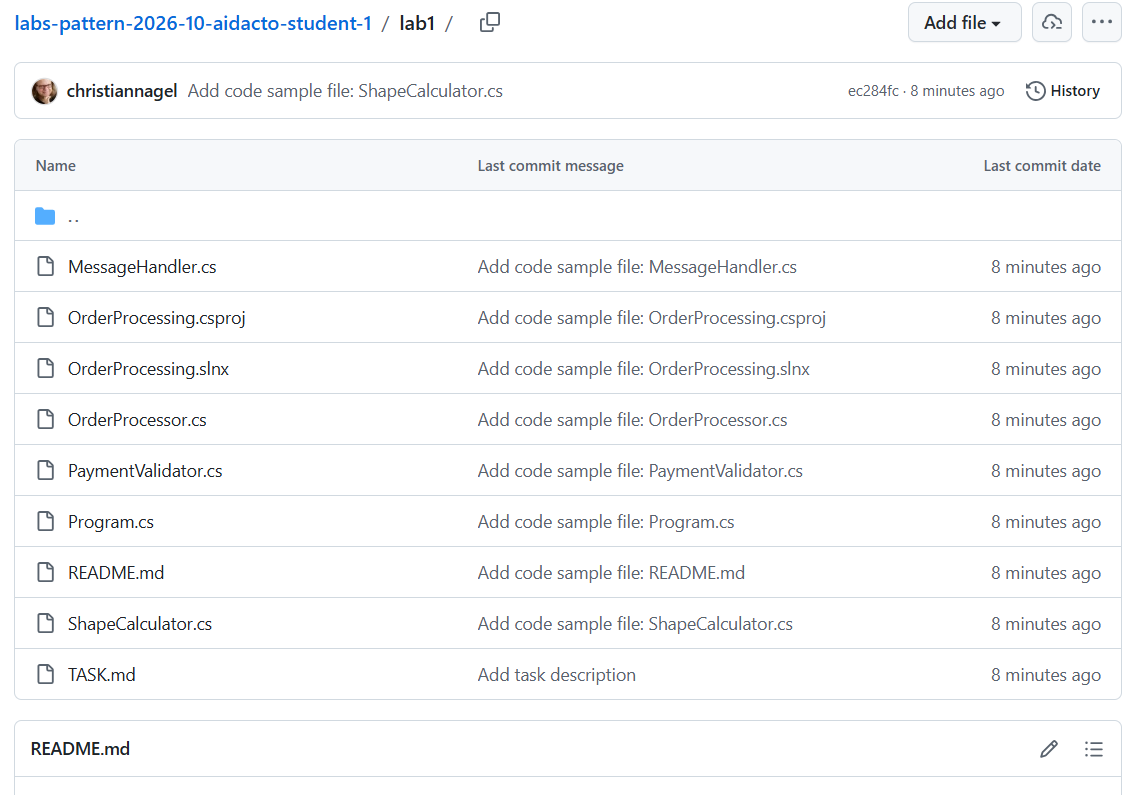The height and width of the screenshot is (795, 1127).
Task: Open ShapeCalculator.cs file
Action: click(x=140, y=624)
